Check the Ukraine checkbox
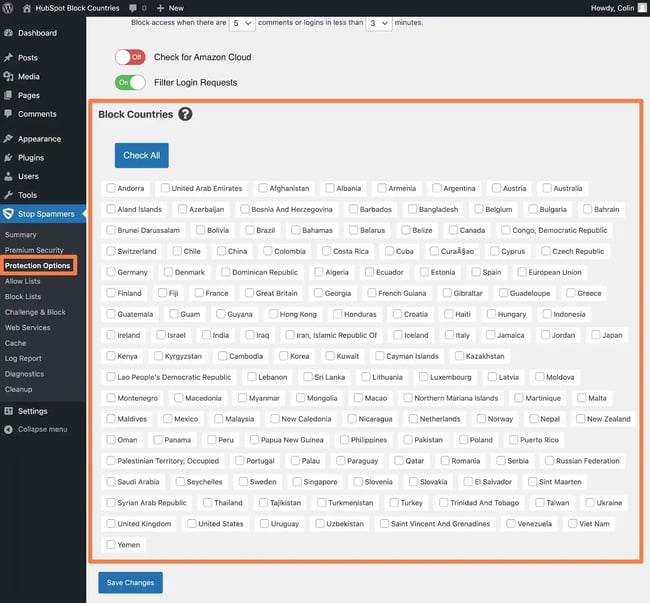Screen dimensions: 650x603 tap(590, 502)
